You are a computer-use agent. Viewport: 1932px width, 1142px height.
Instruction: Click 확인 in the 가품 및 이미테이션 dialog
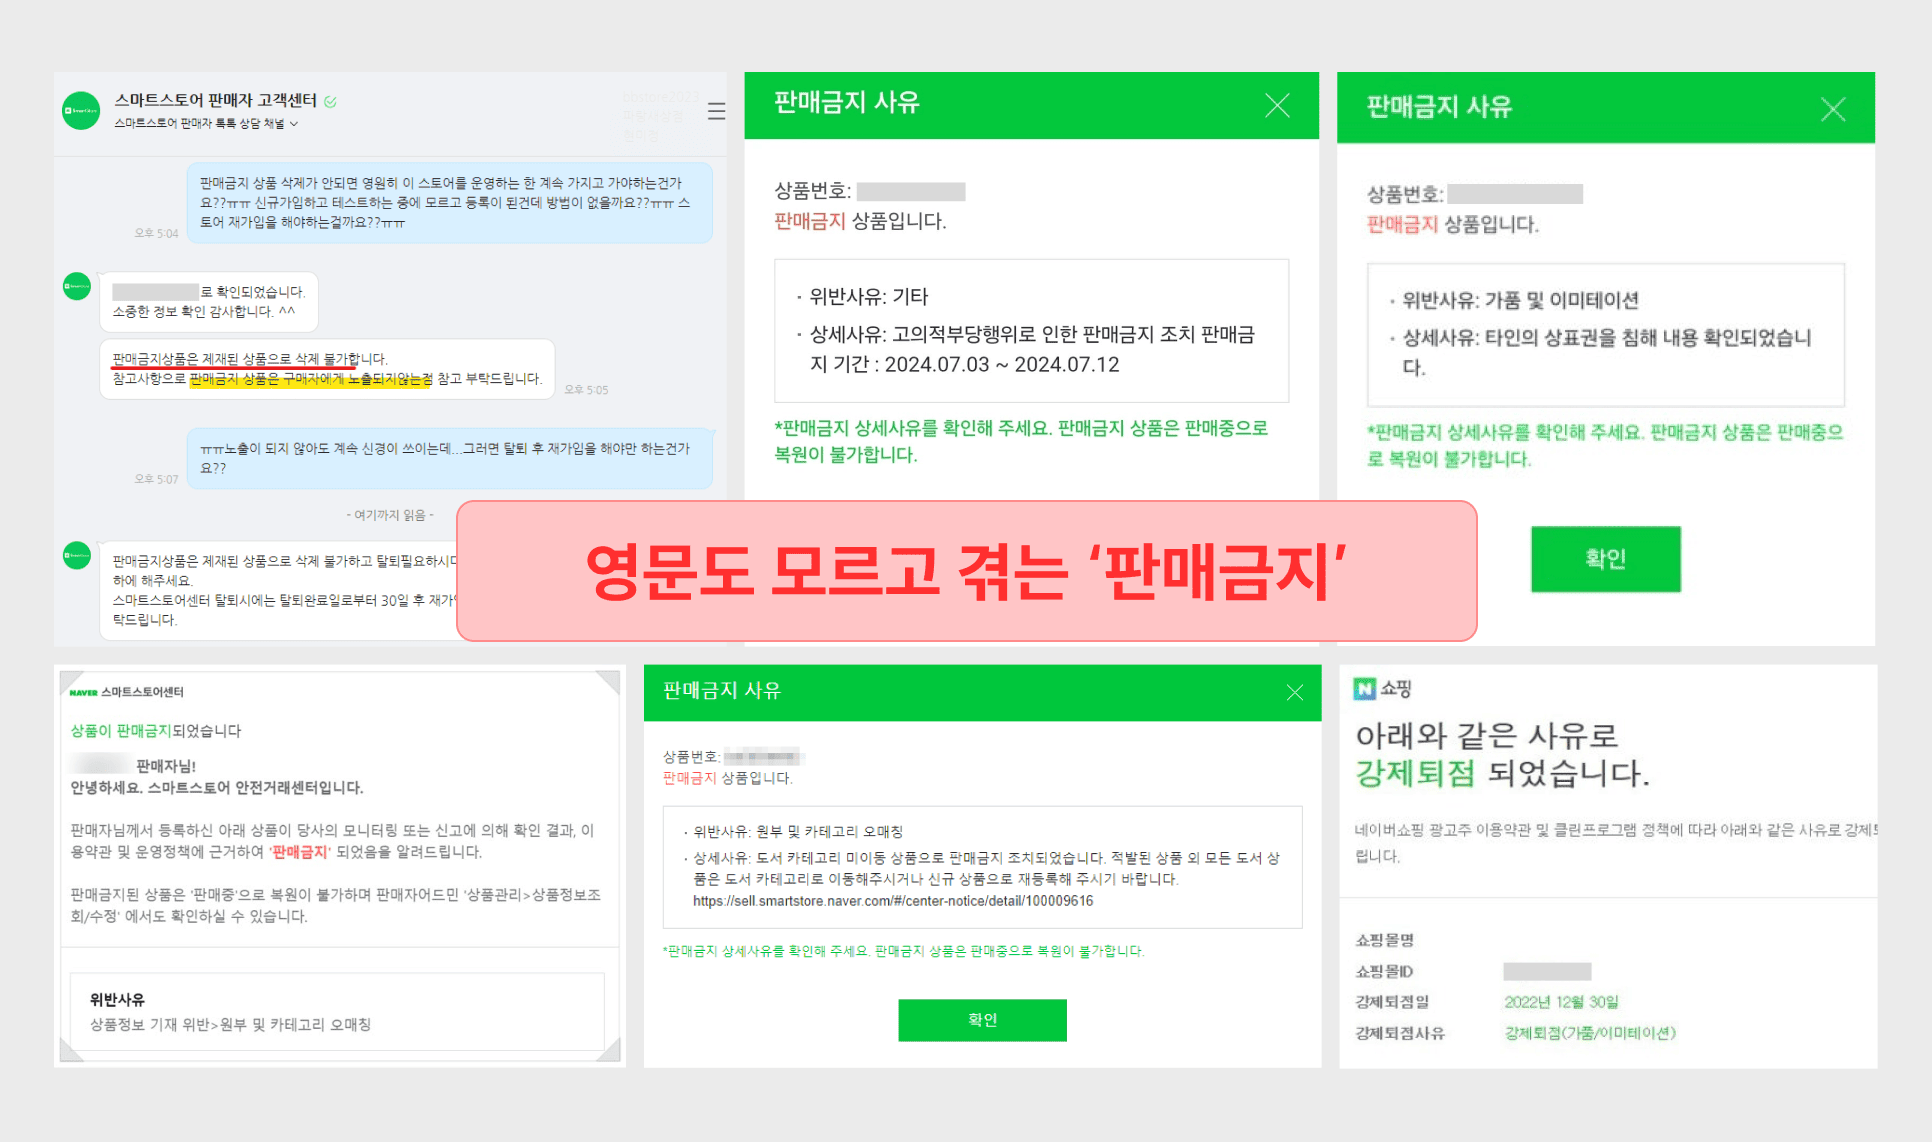[x=1605, y=559]
